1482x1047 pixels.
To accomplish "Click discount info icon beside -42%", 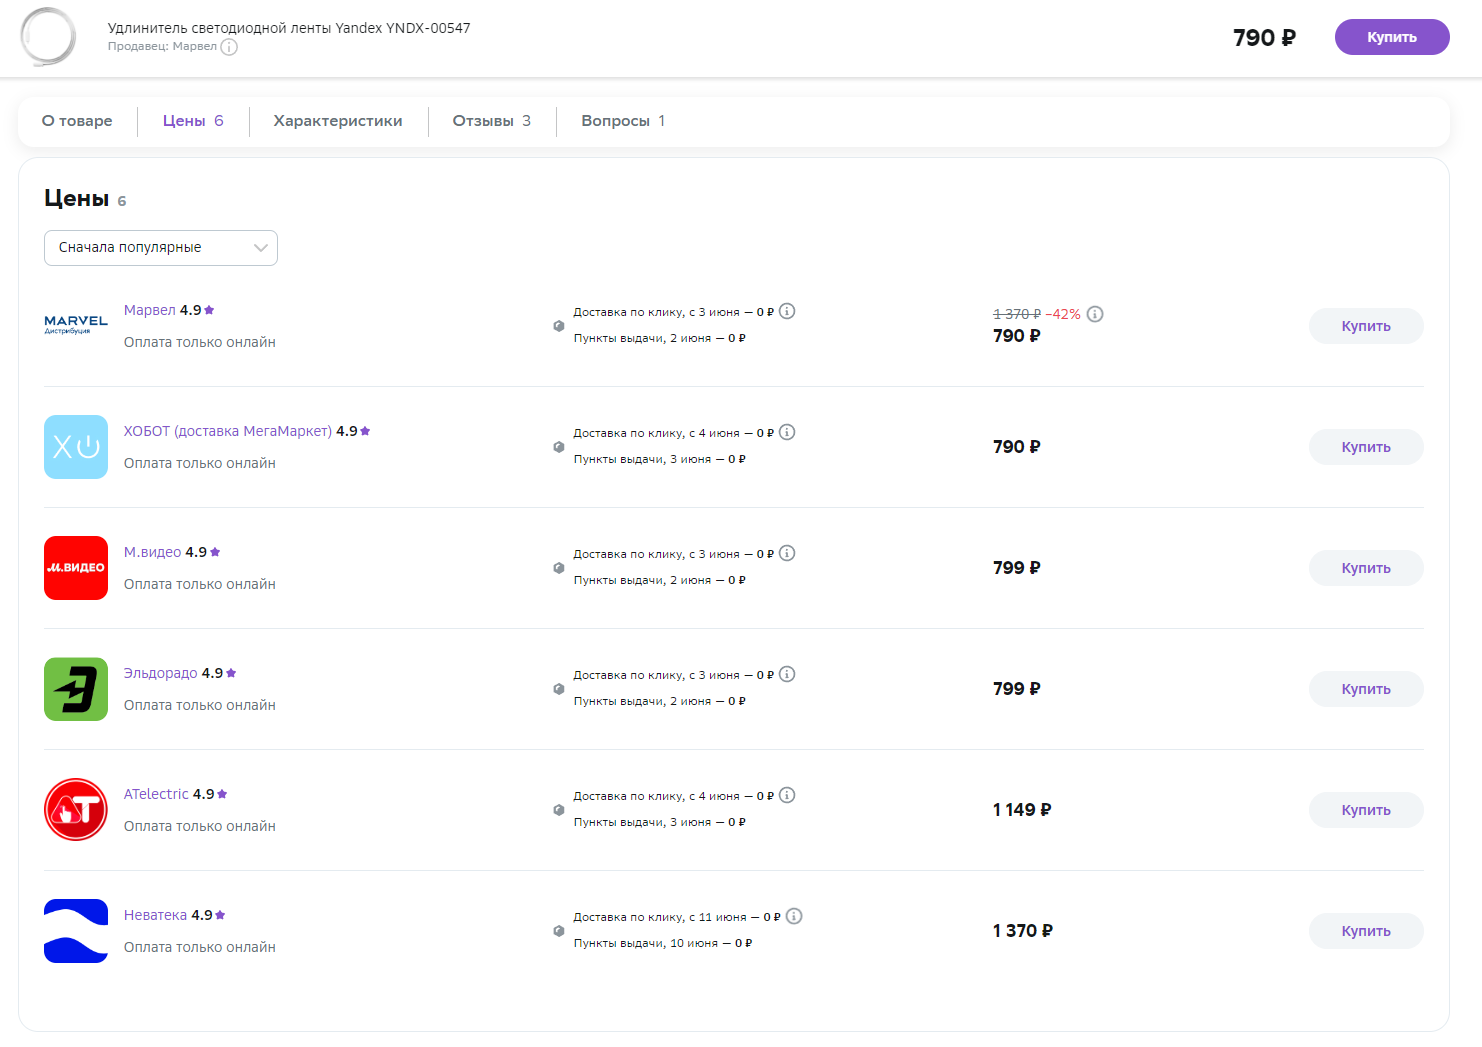I will tap(1095, 314).
